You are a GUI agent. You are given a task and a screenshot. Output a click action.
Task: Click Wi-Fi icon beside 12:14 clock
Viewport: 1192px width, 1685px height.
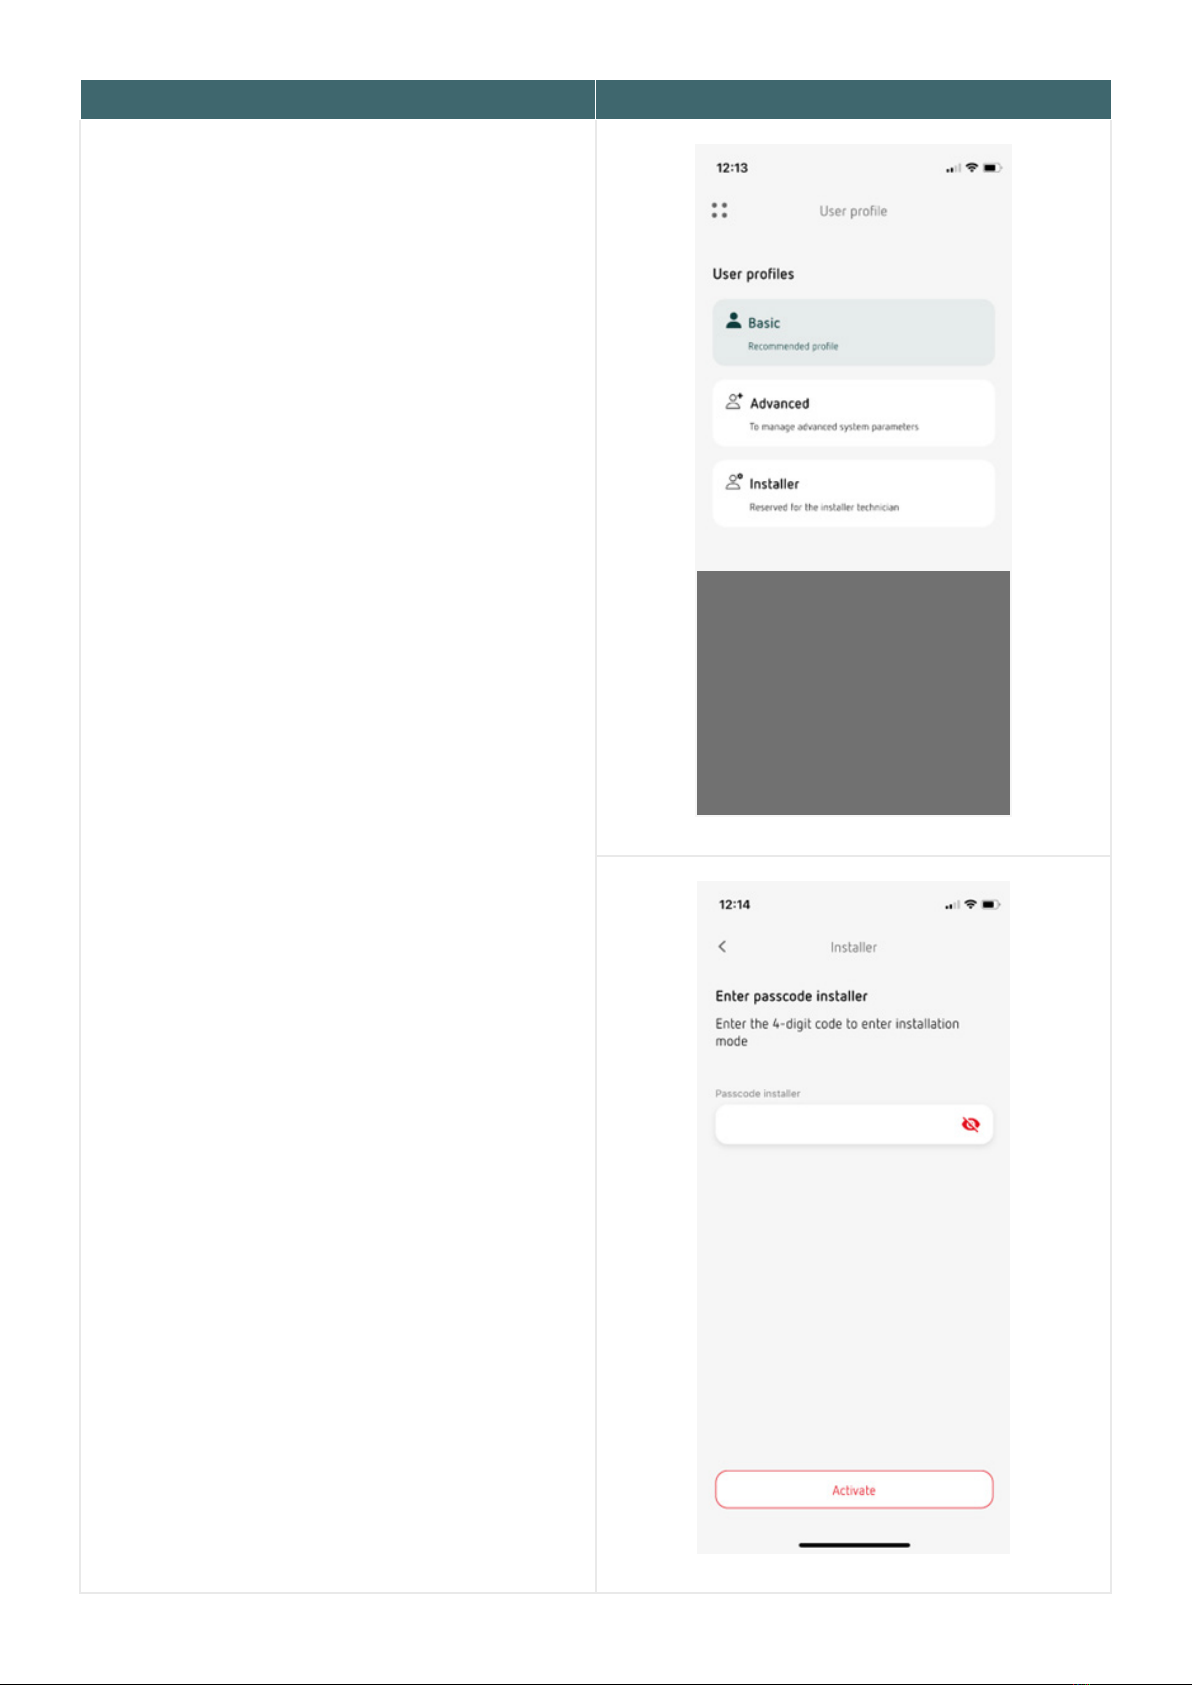(970, 904)
